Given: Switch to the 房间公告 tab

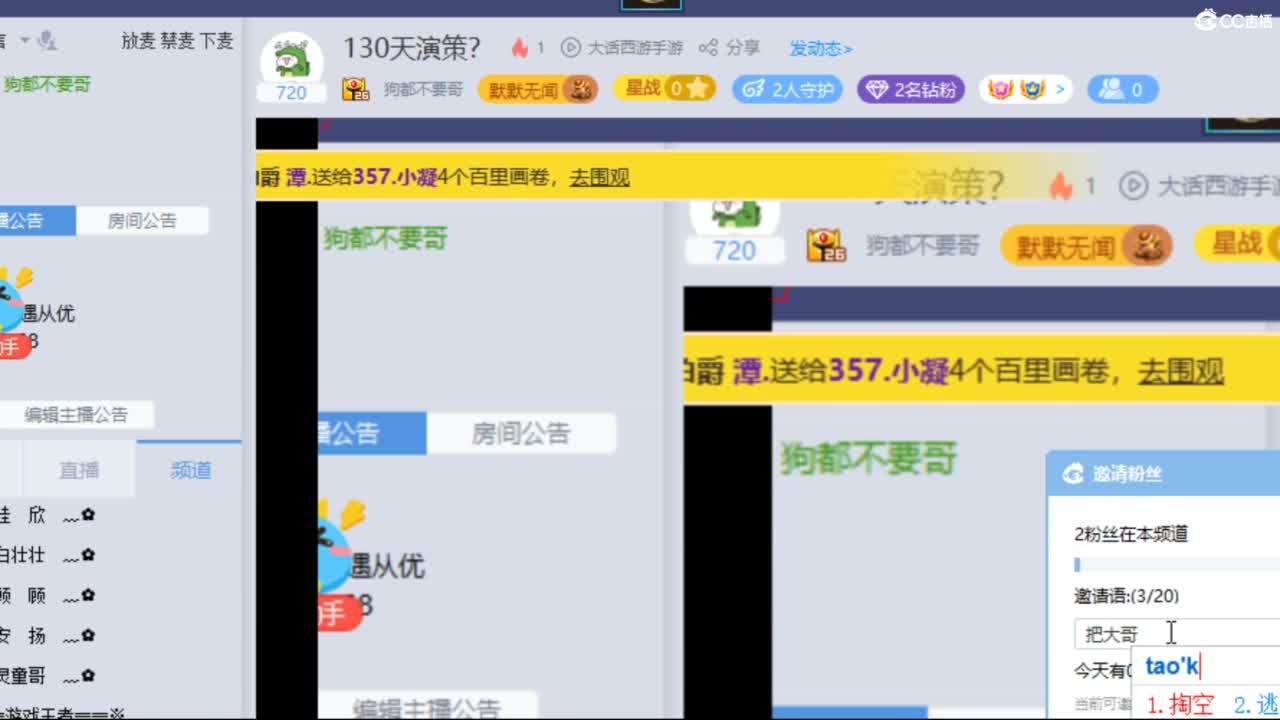Looking at the screenshot, I should click(143, 221).
